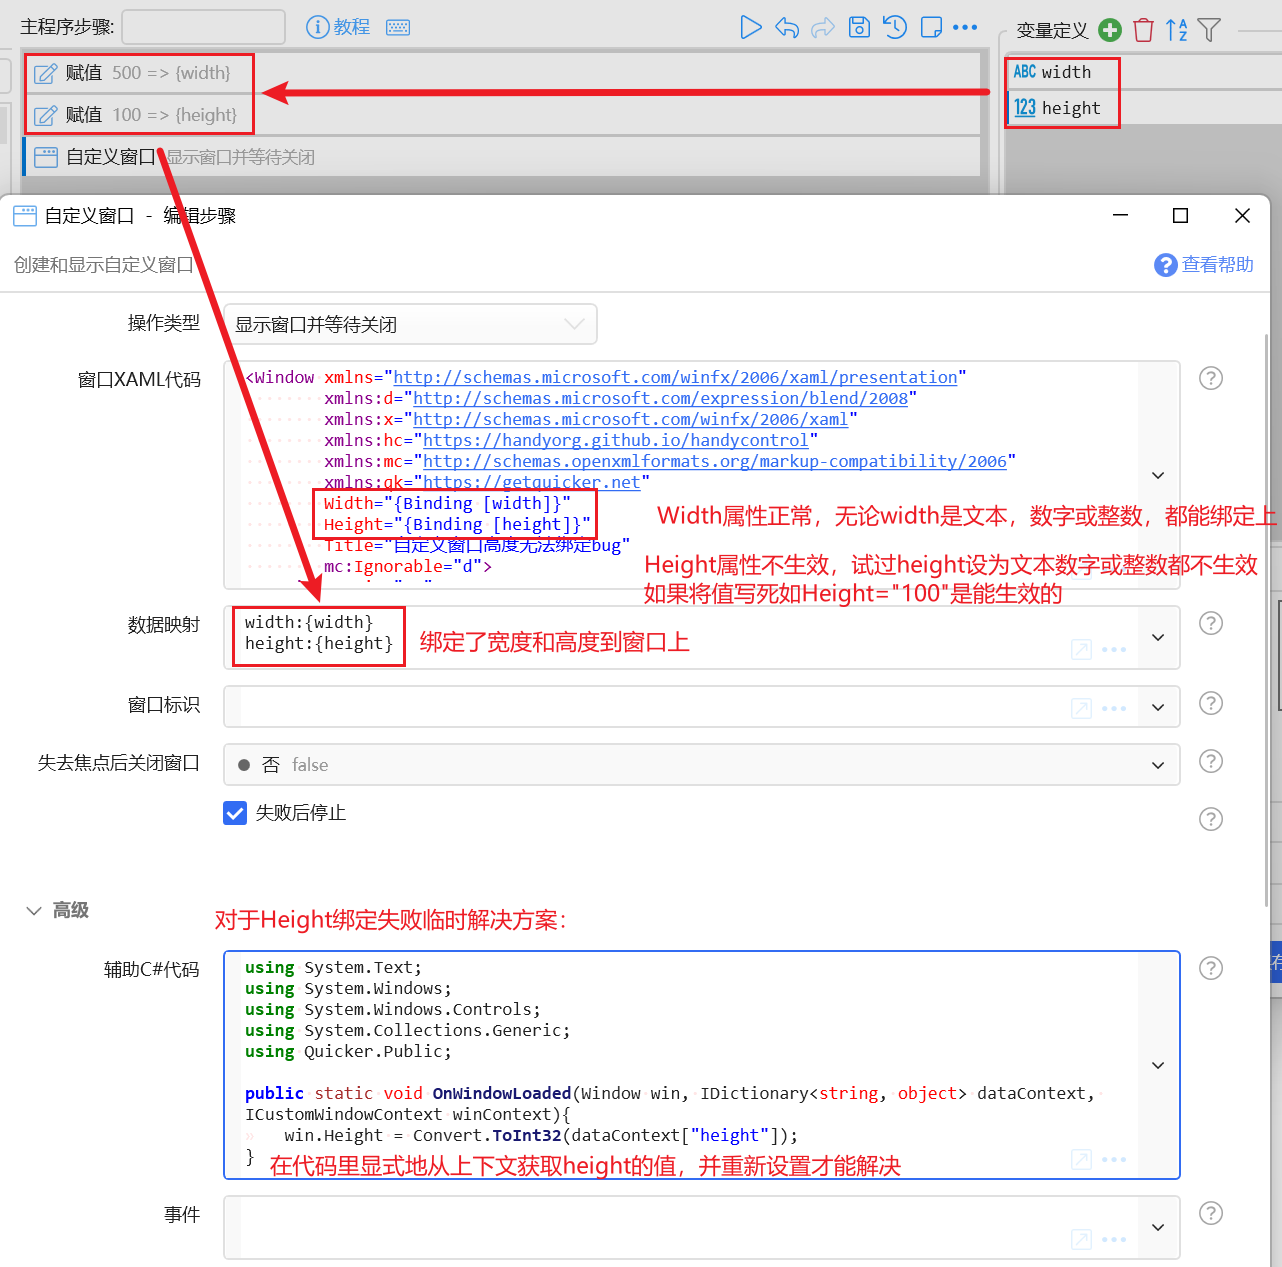This screenshot has height=1267, width=1282.
Task: Click the three-dot icon in 辅助C#代码 field
Action: [x=1114, y=1160]
